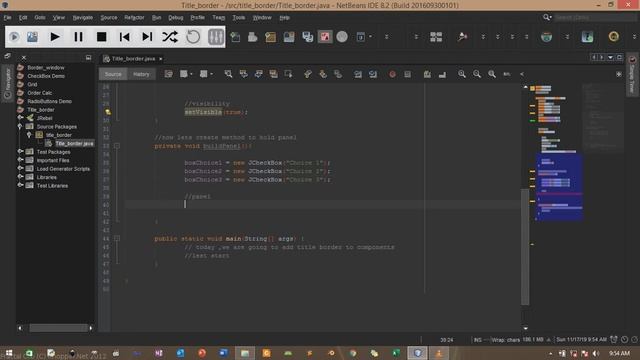Click the gray round toolbar button
Screen dimensions: 640x360
point(342,37)
